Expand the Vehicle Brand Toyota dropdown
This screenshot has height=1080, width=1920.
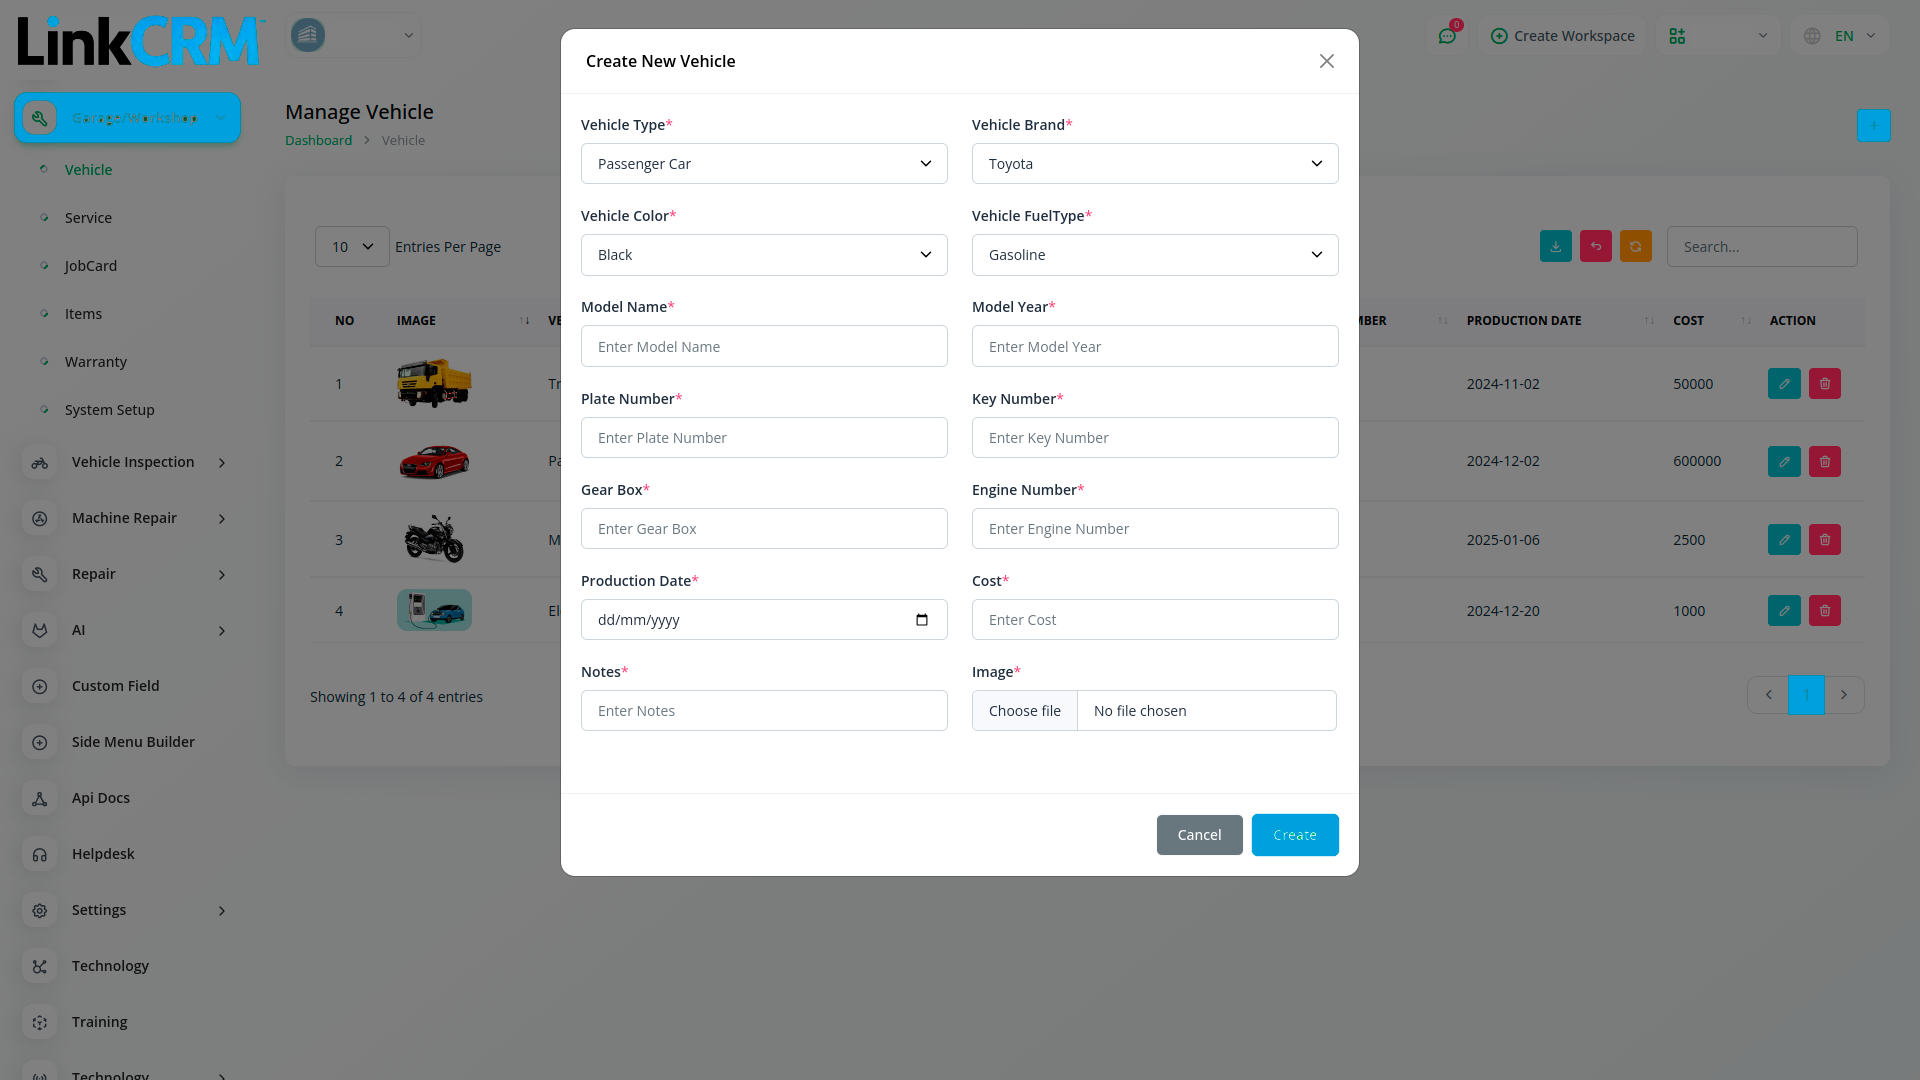(1154, 164)
